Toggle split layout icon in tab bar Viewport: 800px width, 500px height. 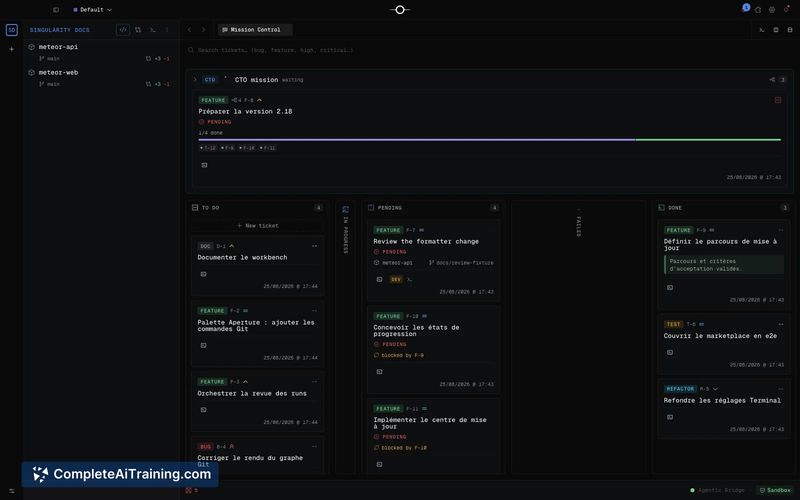[x=776, y=30]
